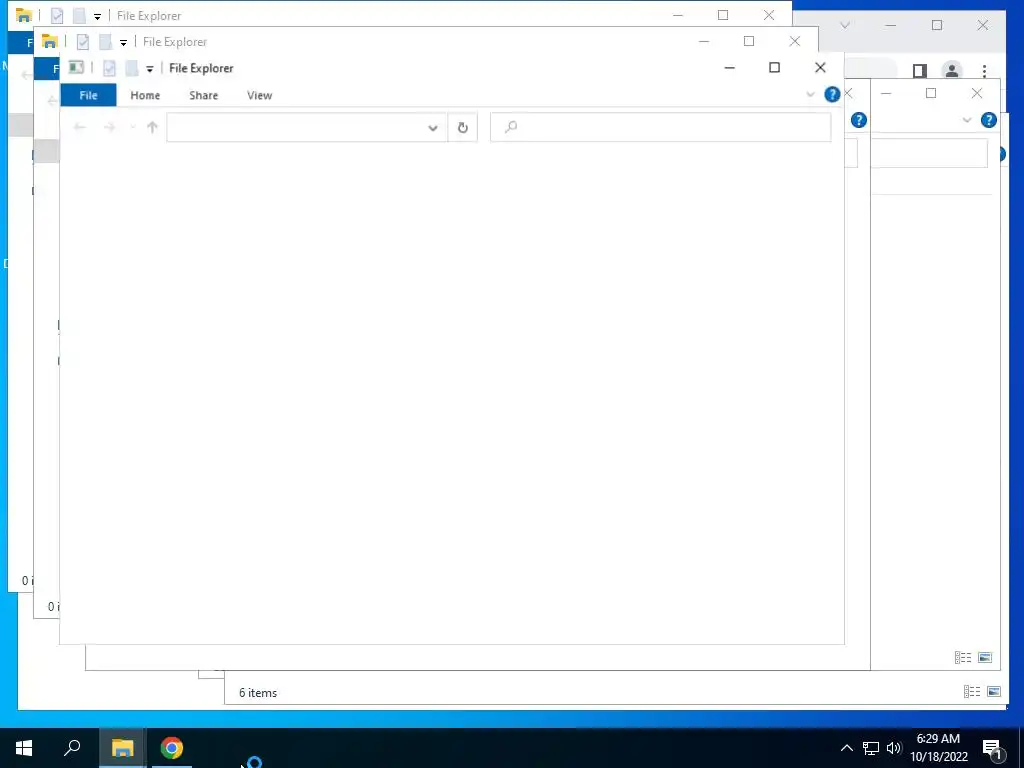Close the rearmost File Explorer window
Image resolution: width=1024 pixels, height=768 pixels.
point(769,15)
